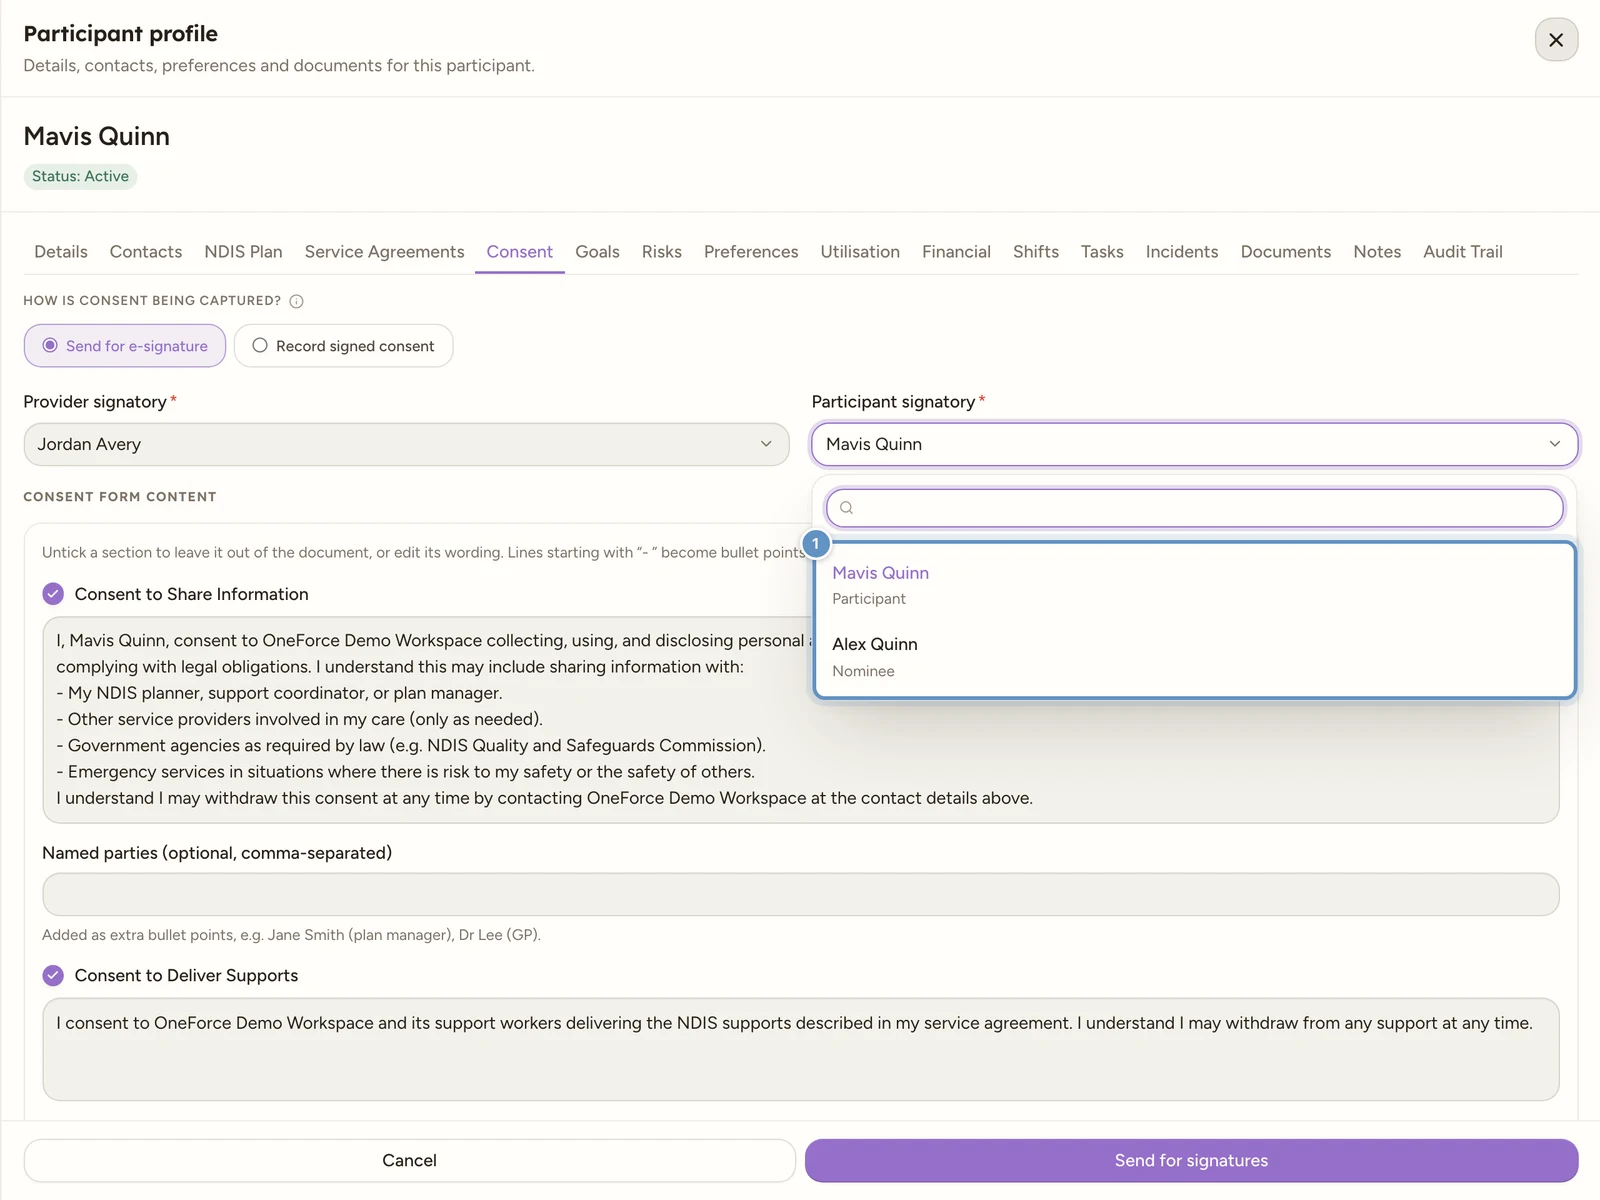This screenshot has width=1600, height=1200.
Task: Open the Preferences tab
Action: [x=751, y=252]
